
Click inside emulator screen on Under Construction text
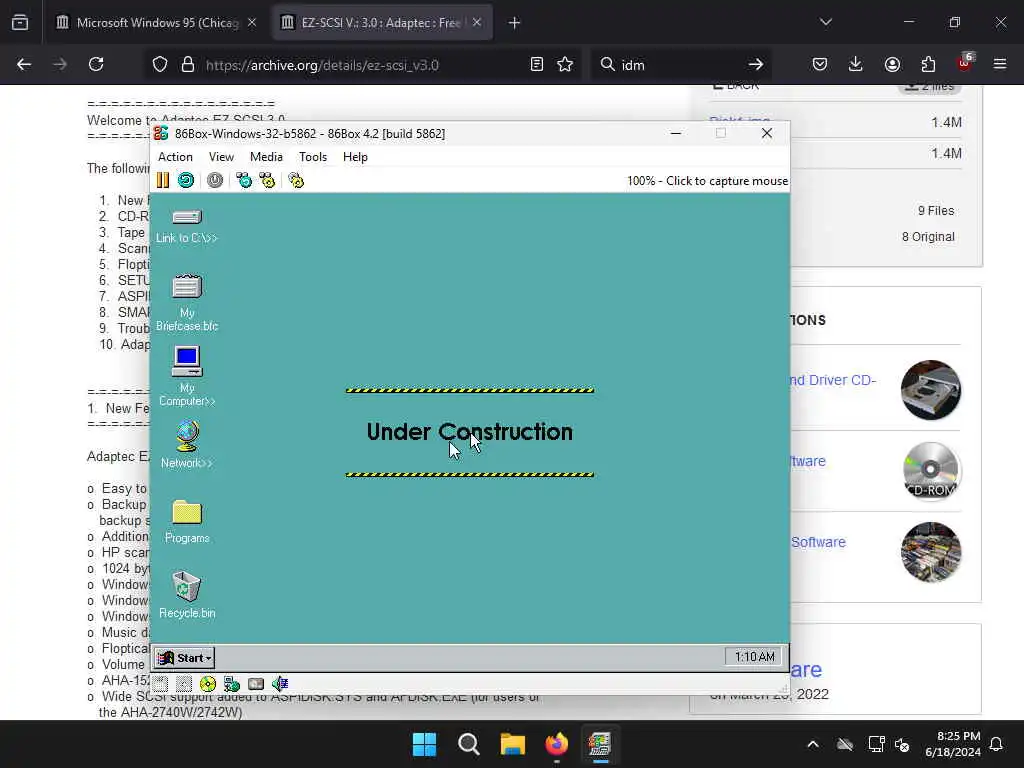pos(469,432)
